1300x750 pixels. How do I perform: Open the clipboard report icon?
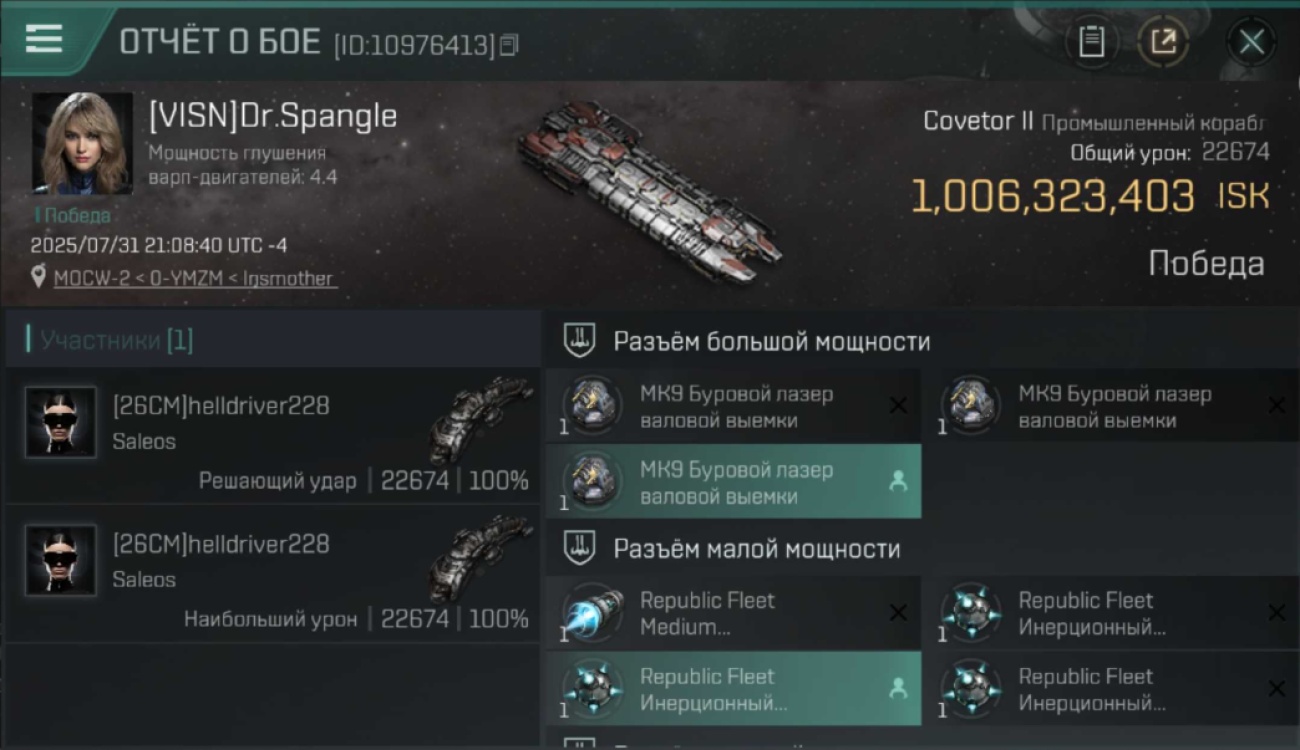[x=1091, y=42]
